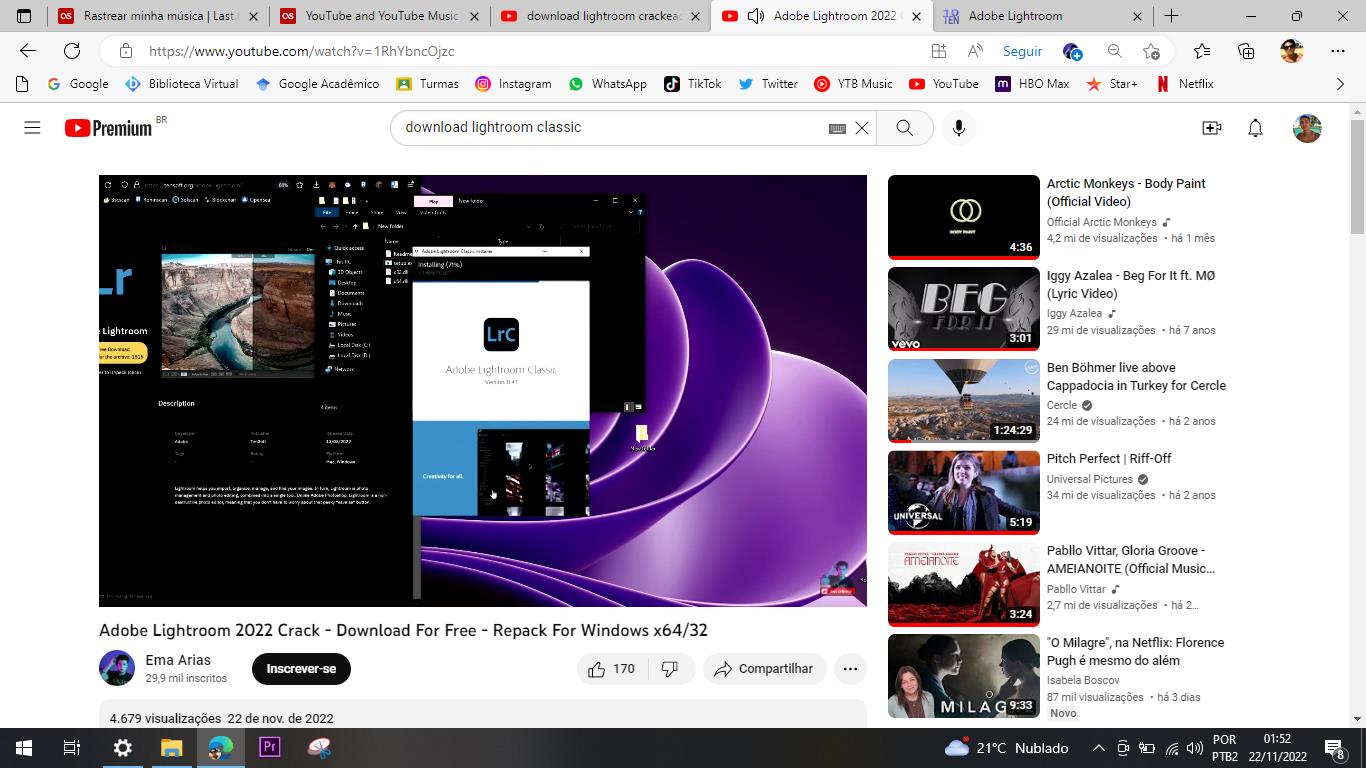This screenshot has width=1366, height=768.
Task: Open the YouTube notifications bell
Action: (1255, 128)
